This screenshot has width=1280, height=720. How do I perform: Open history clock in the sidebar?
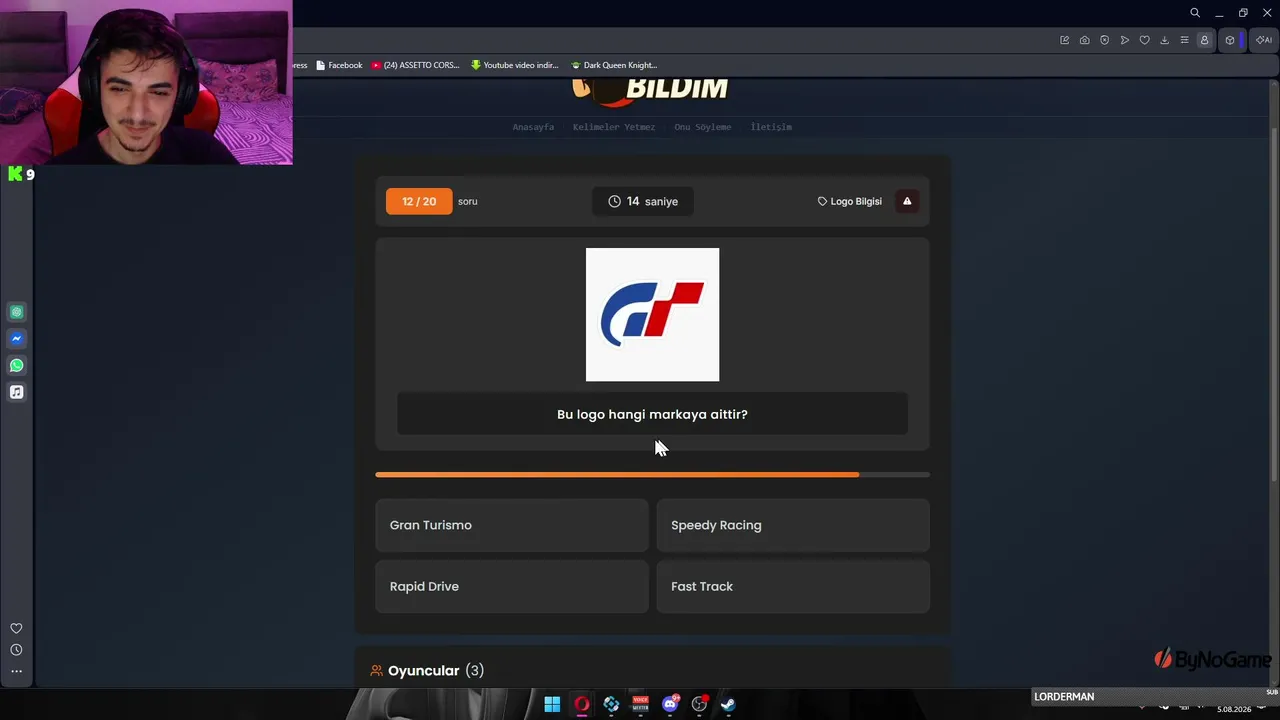click(16, 650)
